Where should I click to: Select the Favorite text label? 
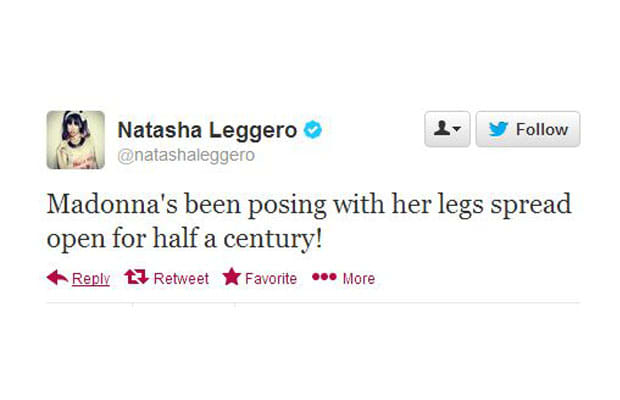coord(271,279)
